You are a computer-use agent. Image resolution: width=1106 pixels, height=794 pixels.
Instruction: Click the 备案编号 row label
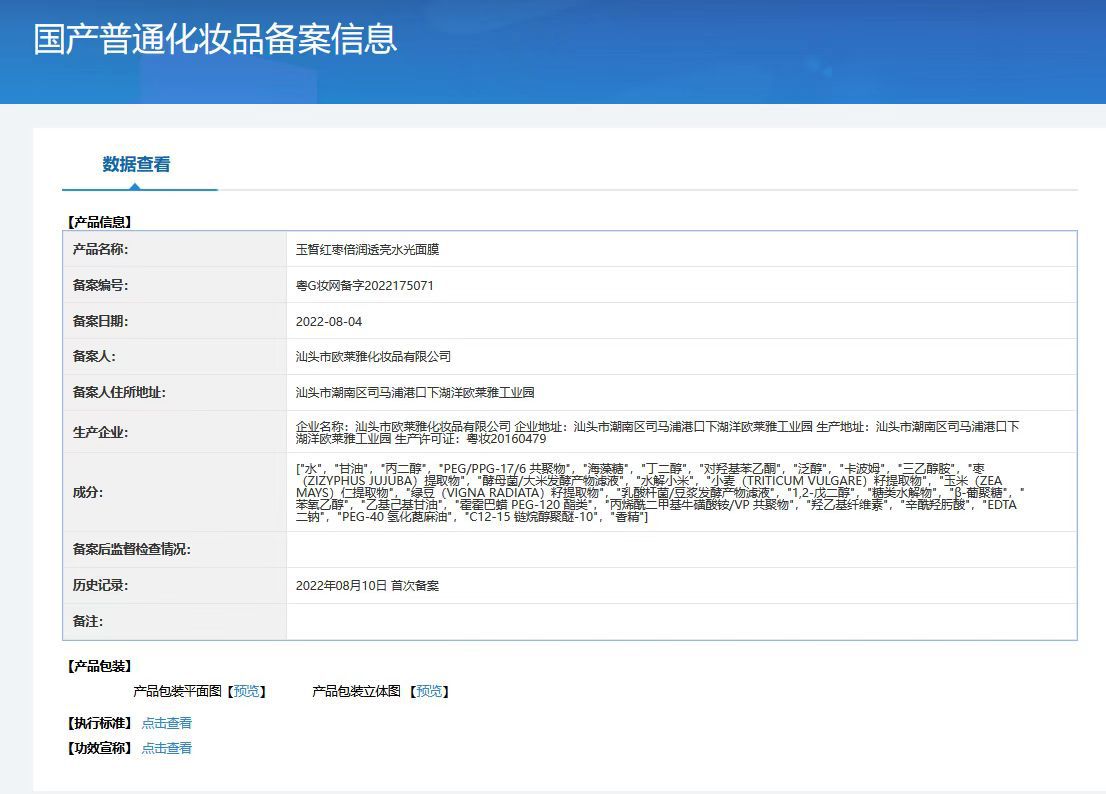pos(100,286)
